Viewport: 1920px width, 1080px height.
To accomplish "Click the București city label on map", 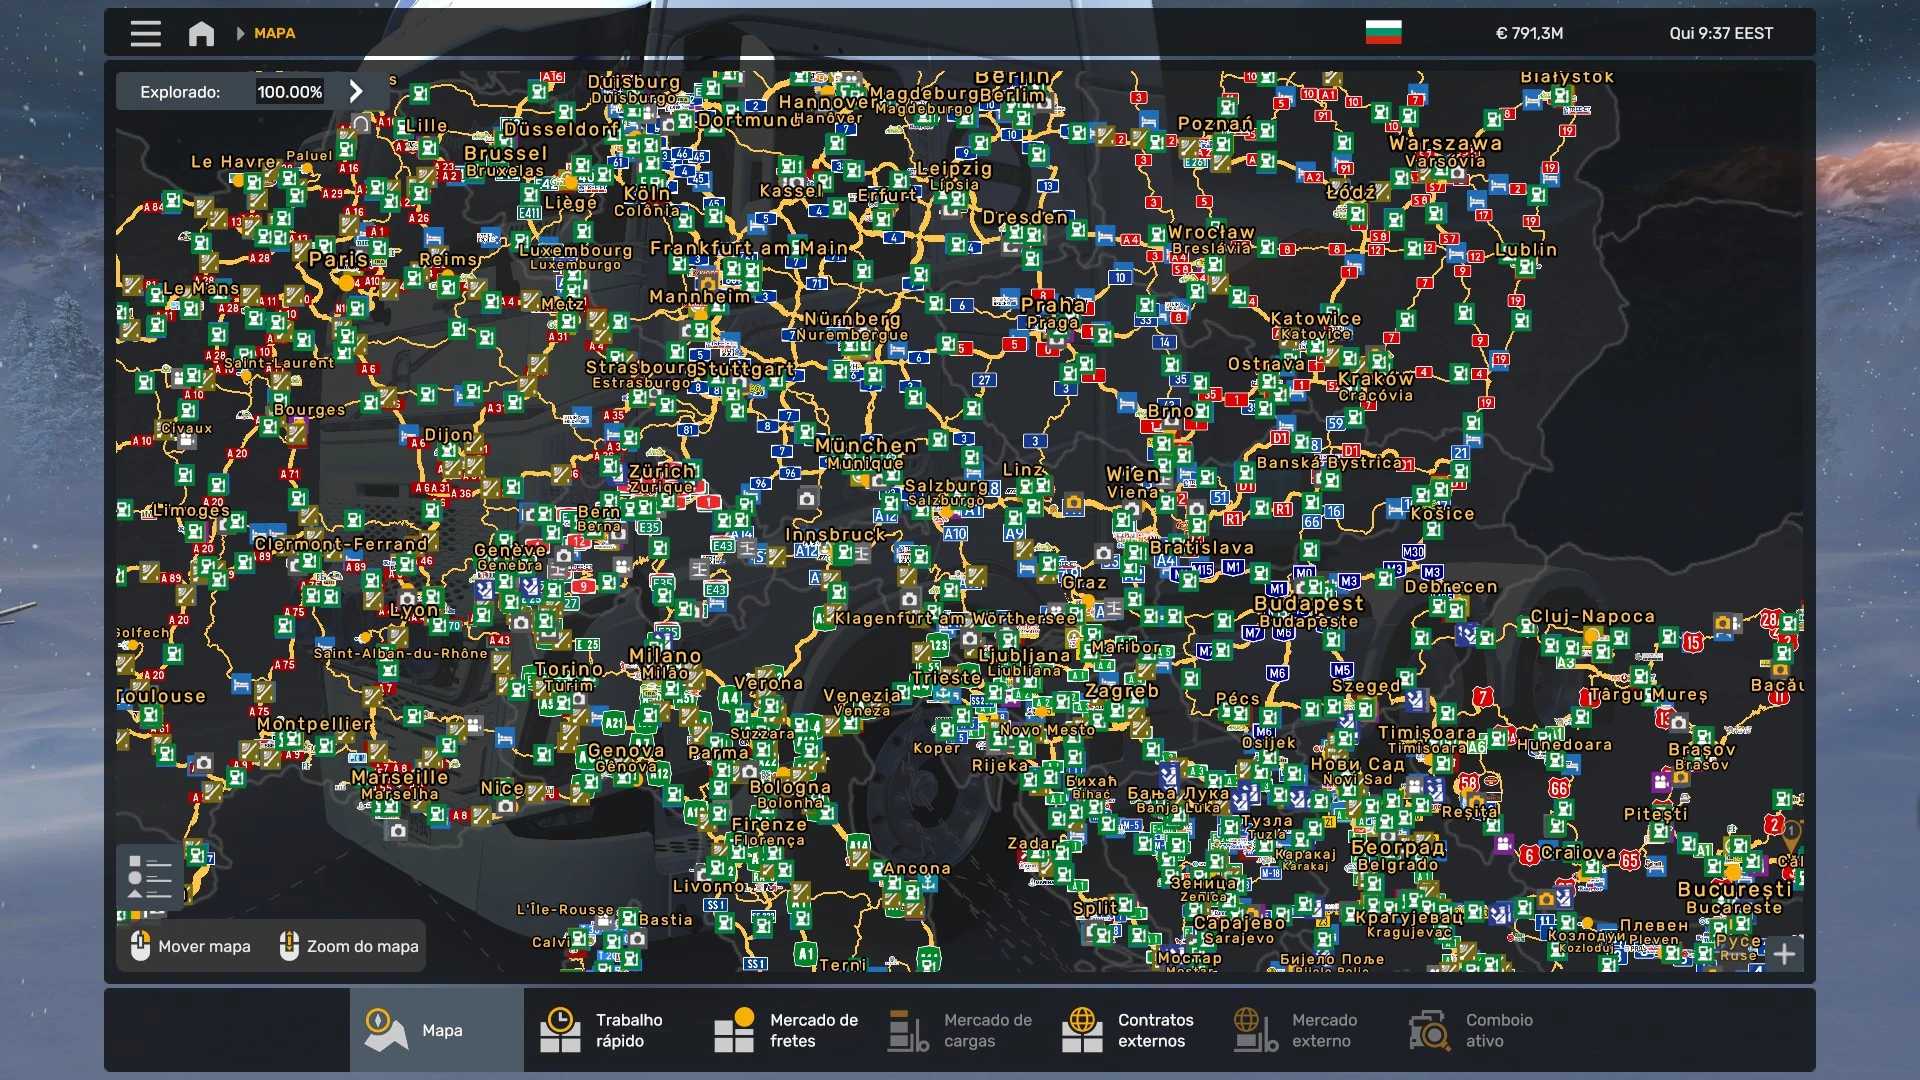I will point(1734,889).
